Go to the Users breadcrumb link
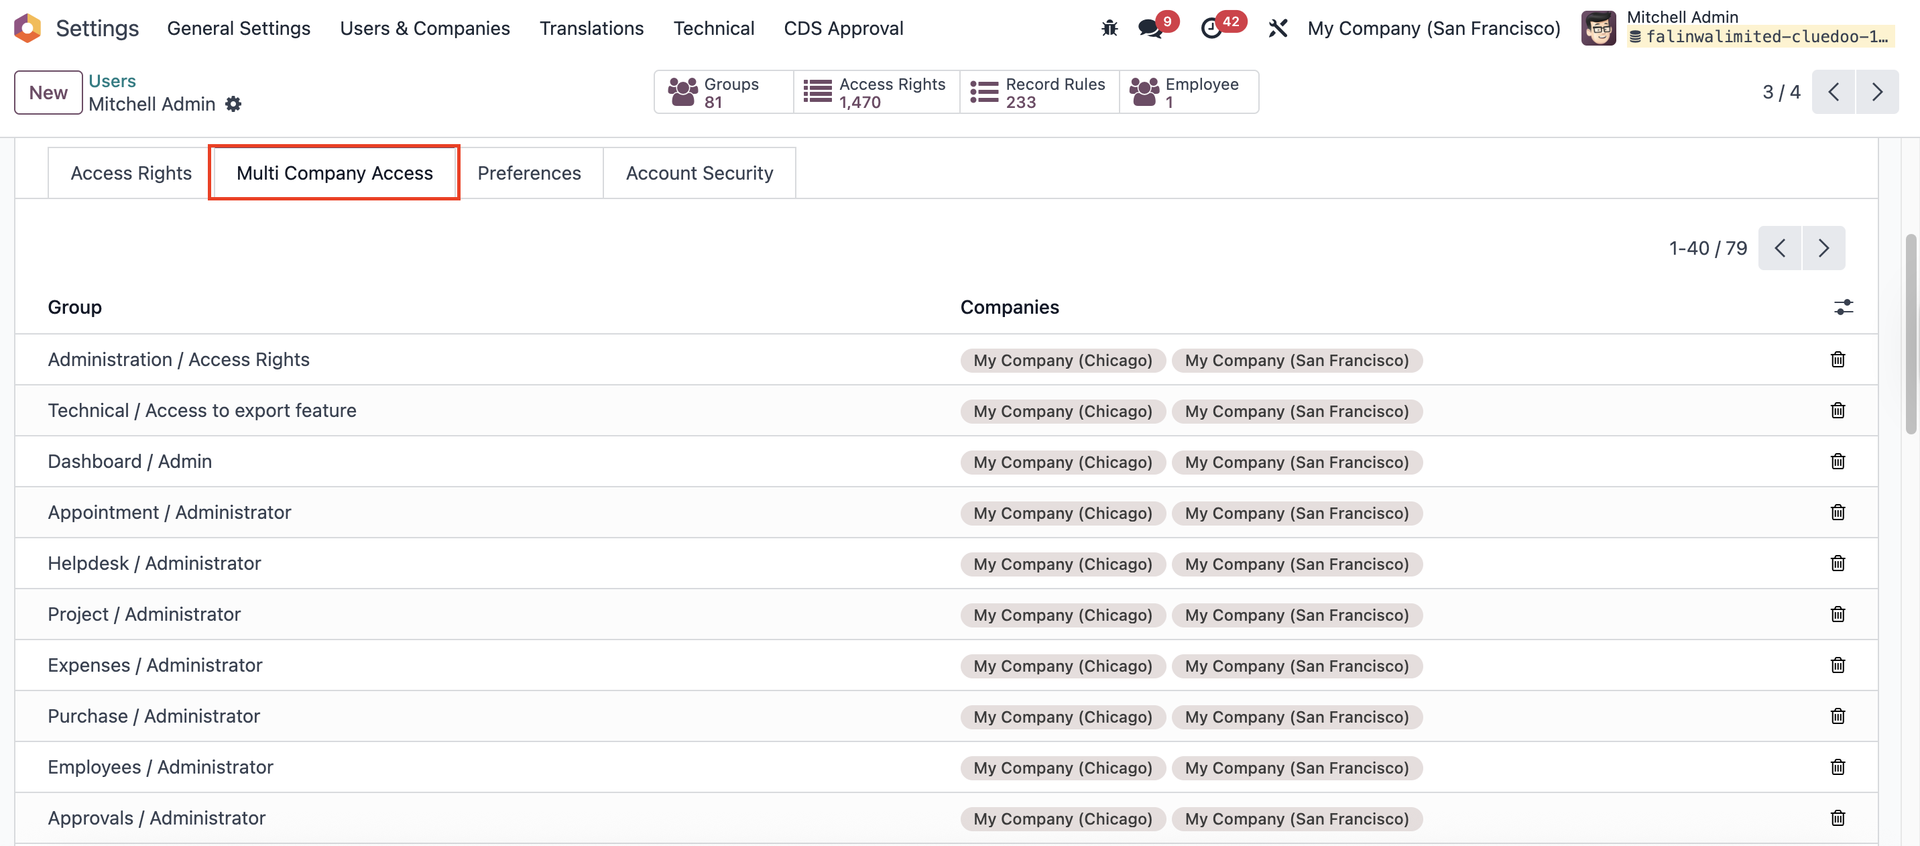 pos(112,81)
